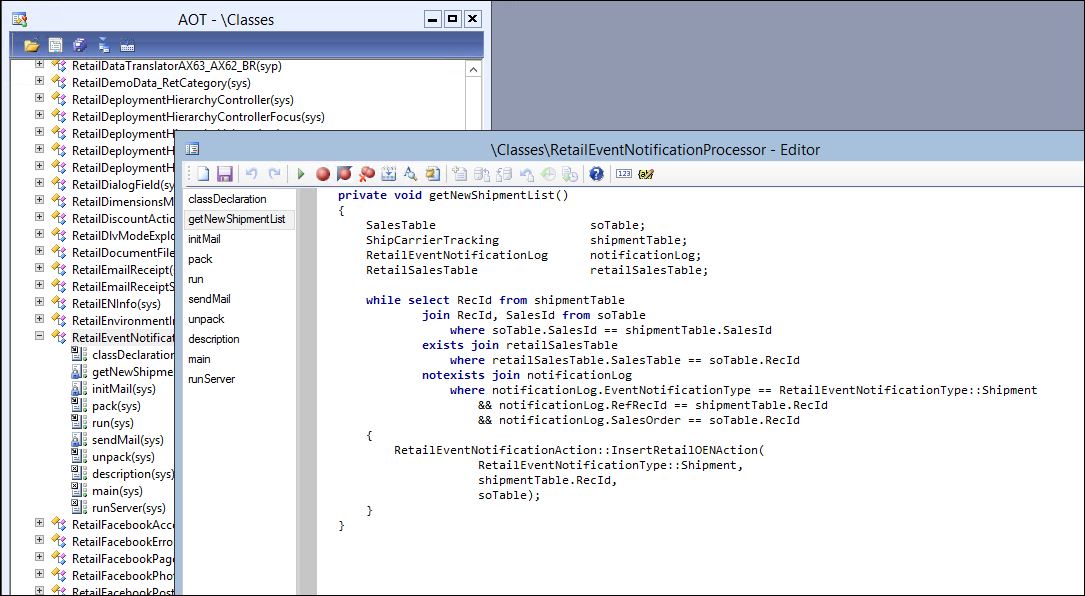Expand the RetailENInfo(sys) class node
Screen dimensions: 1085x596
40,303
